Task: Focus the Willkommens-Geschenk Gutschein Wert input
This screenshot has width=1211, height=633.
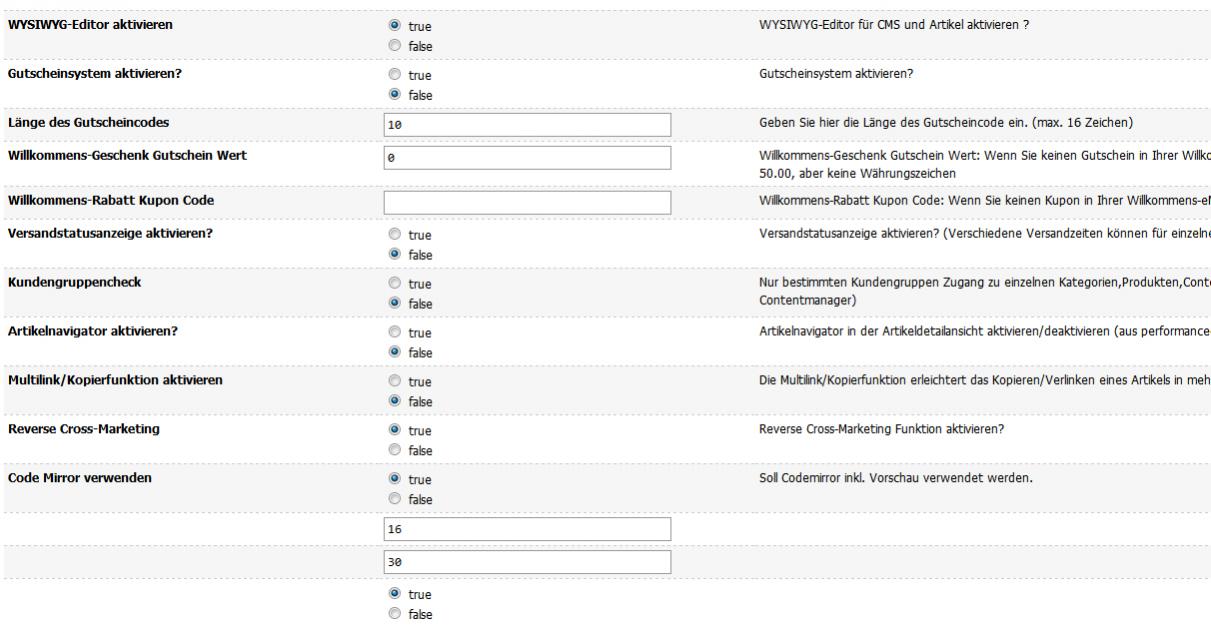Action: pyautogui.click(x=526, y=158)
